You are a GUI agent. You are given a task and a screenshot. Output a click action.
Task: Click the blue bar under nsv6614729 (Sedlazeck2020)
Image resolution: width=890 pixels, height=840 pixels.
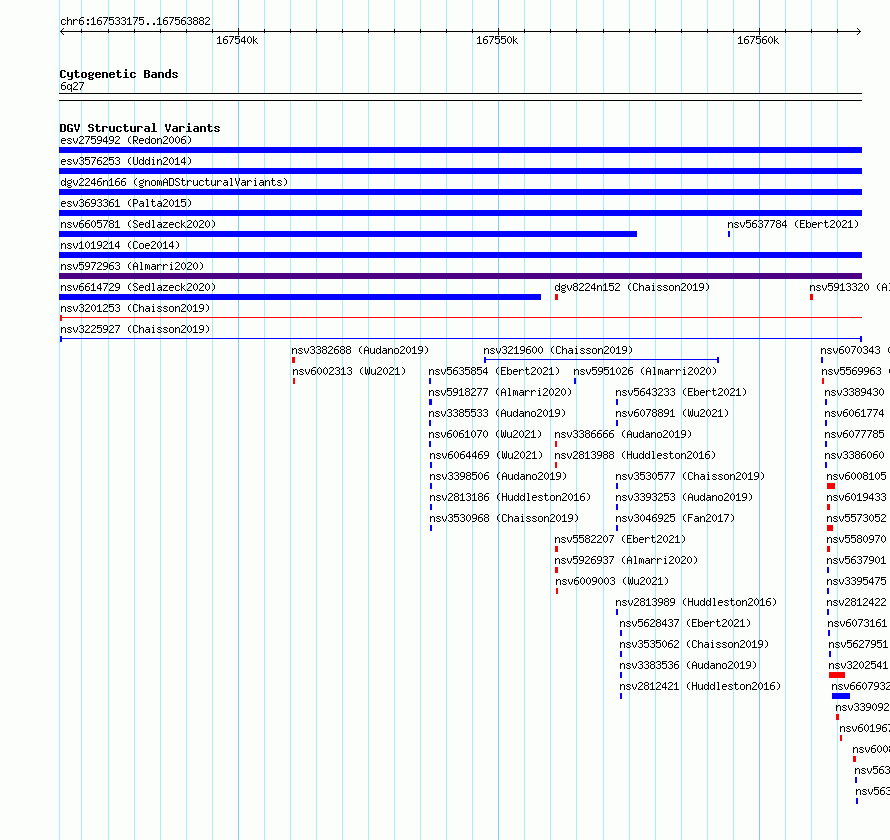point(300,297)
